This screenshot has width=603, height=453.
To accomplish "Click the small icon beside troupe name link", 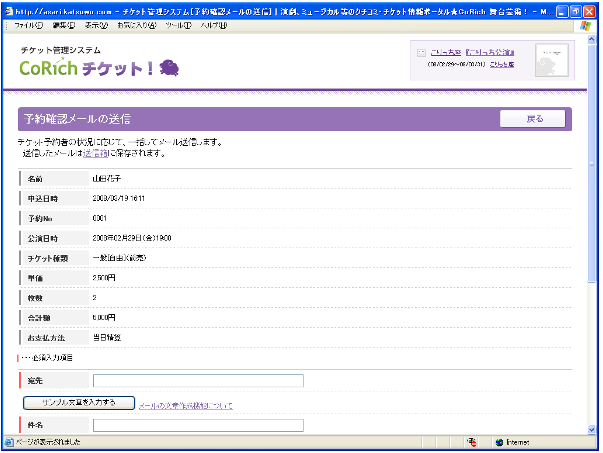I will tap(421, 52).
